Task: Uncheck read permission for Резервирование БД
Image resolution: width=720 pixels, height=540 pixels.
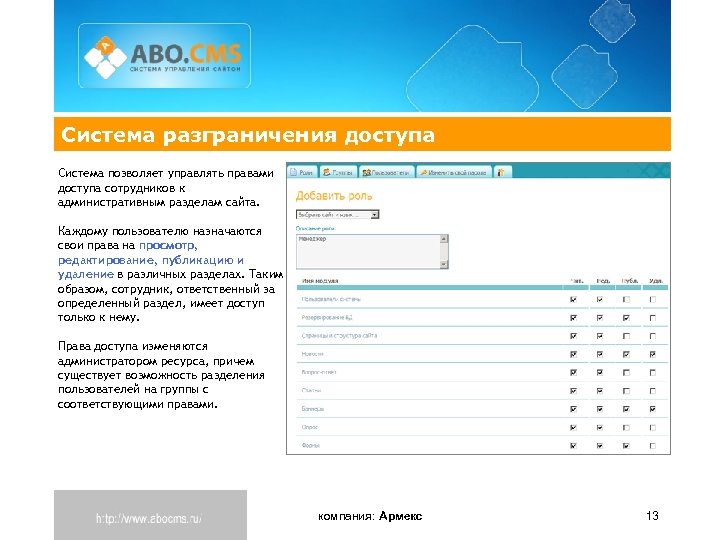Action: pos(573,318)
